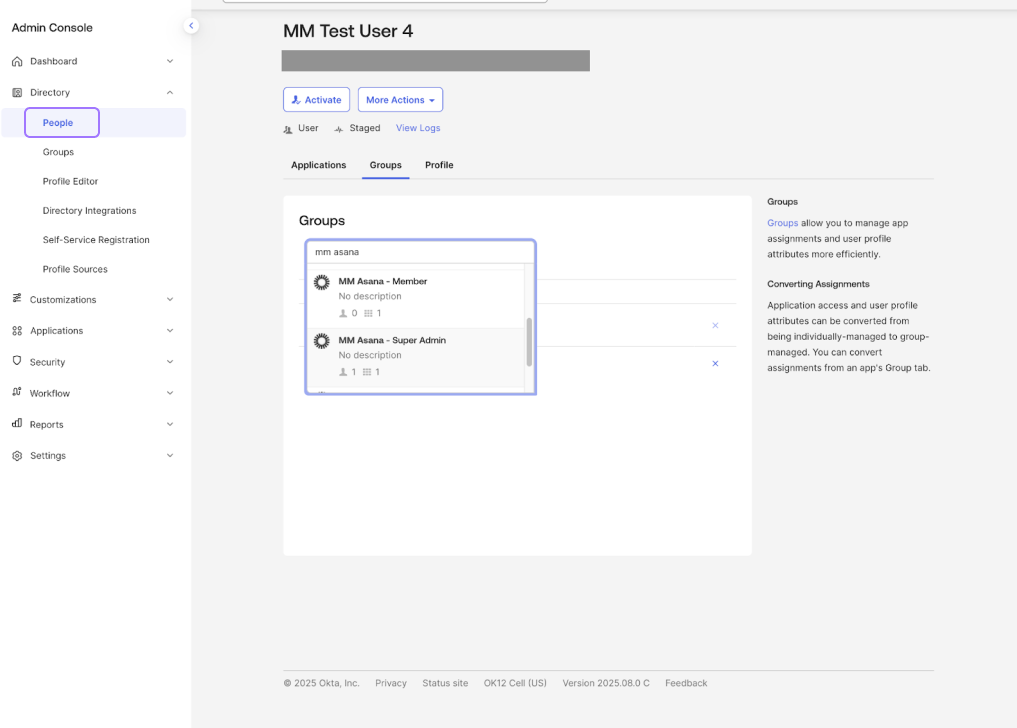The image size is (1017, 728).
Task: Remove the second group using its X
Action: point(715,364)
